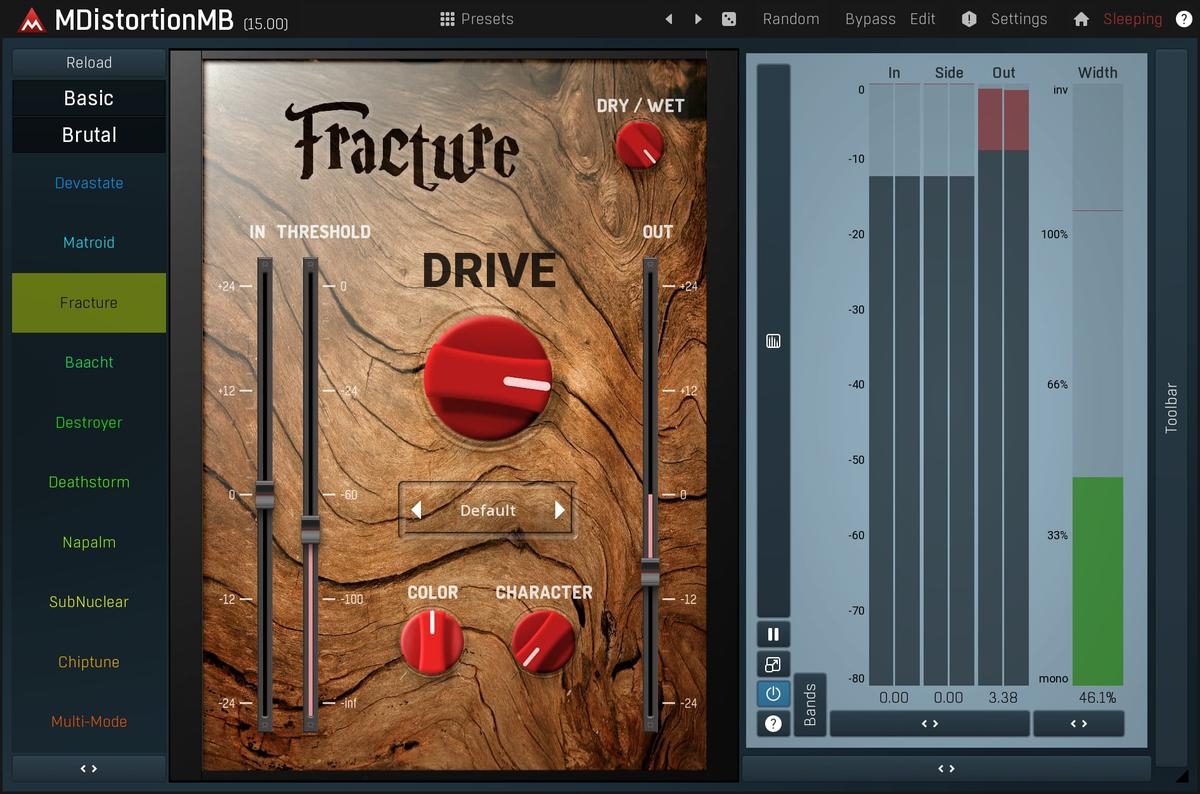The image size is (1200, 794).
Task: Click the previous preset arrow in top bar
Action: pyautogui.click(x=669, y=19)
